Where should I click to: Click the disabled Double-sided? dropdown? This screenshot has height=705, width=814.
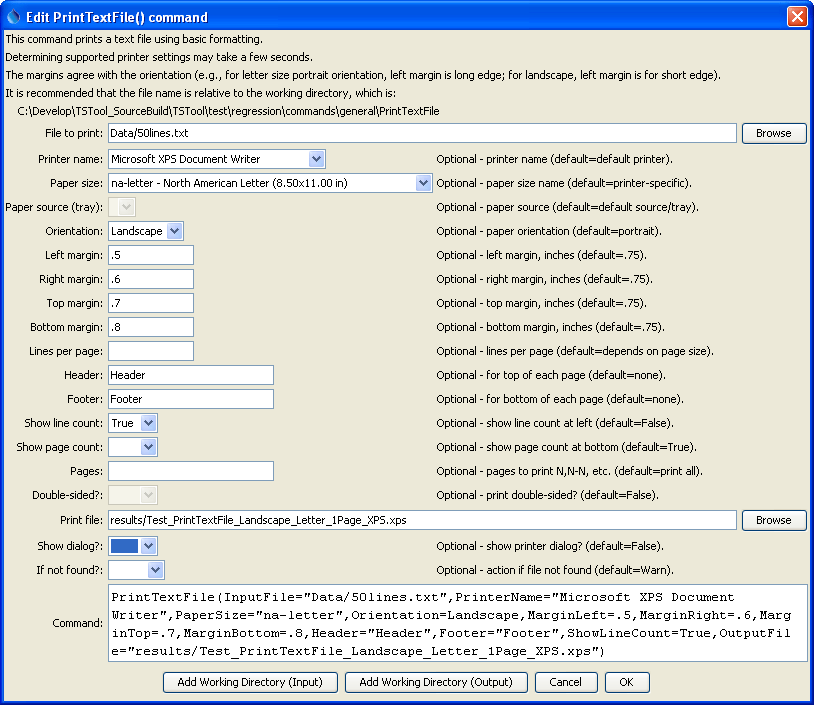point(133,495)
